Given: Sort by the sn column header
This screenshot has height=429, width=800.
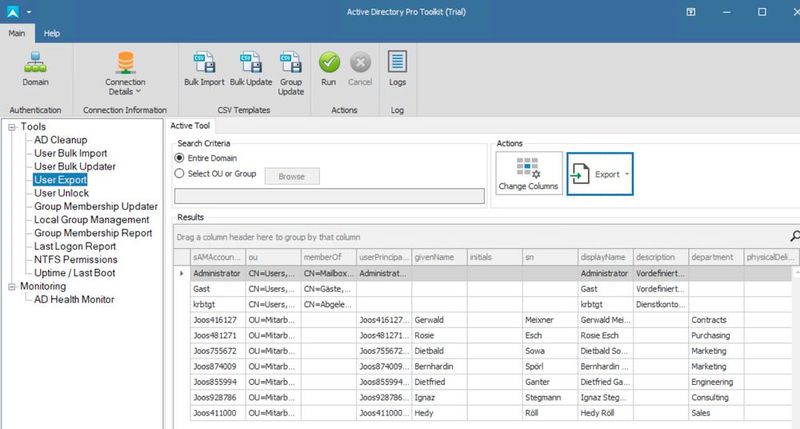Looking at the screenshot, I should 550,257.
